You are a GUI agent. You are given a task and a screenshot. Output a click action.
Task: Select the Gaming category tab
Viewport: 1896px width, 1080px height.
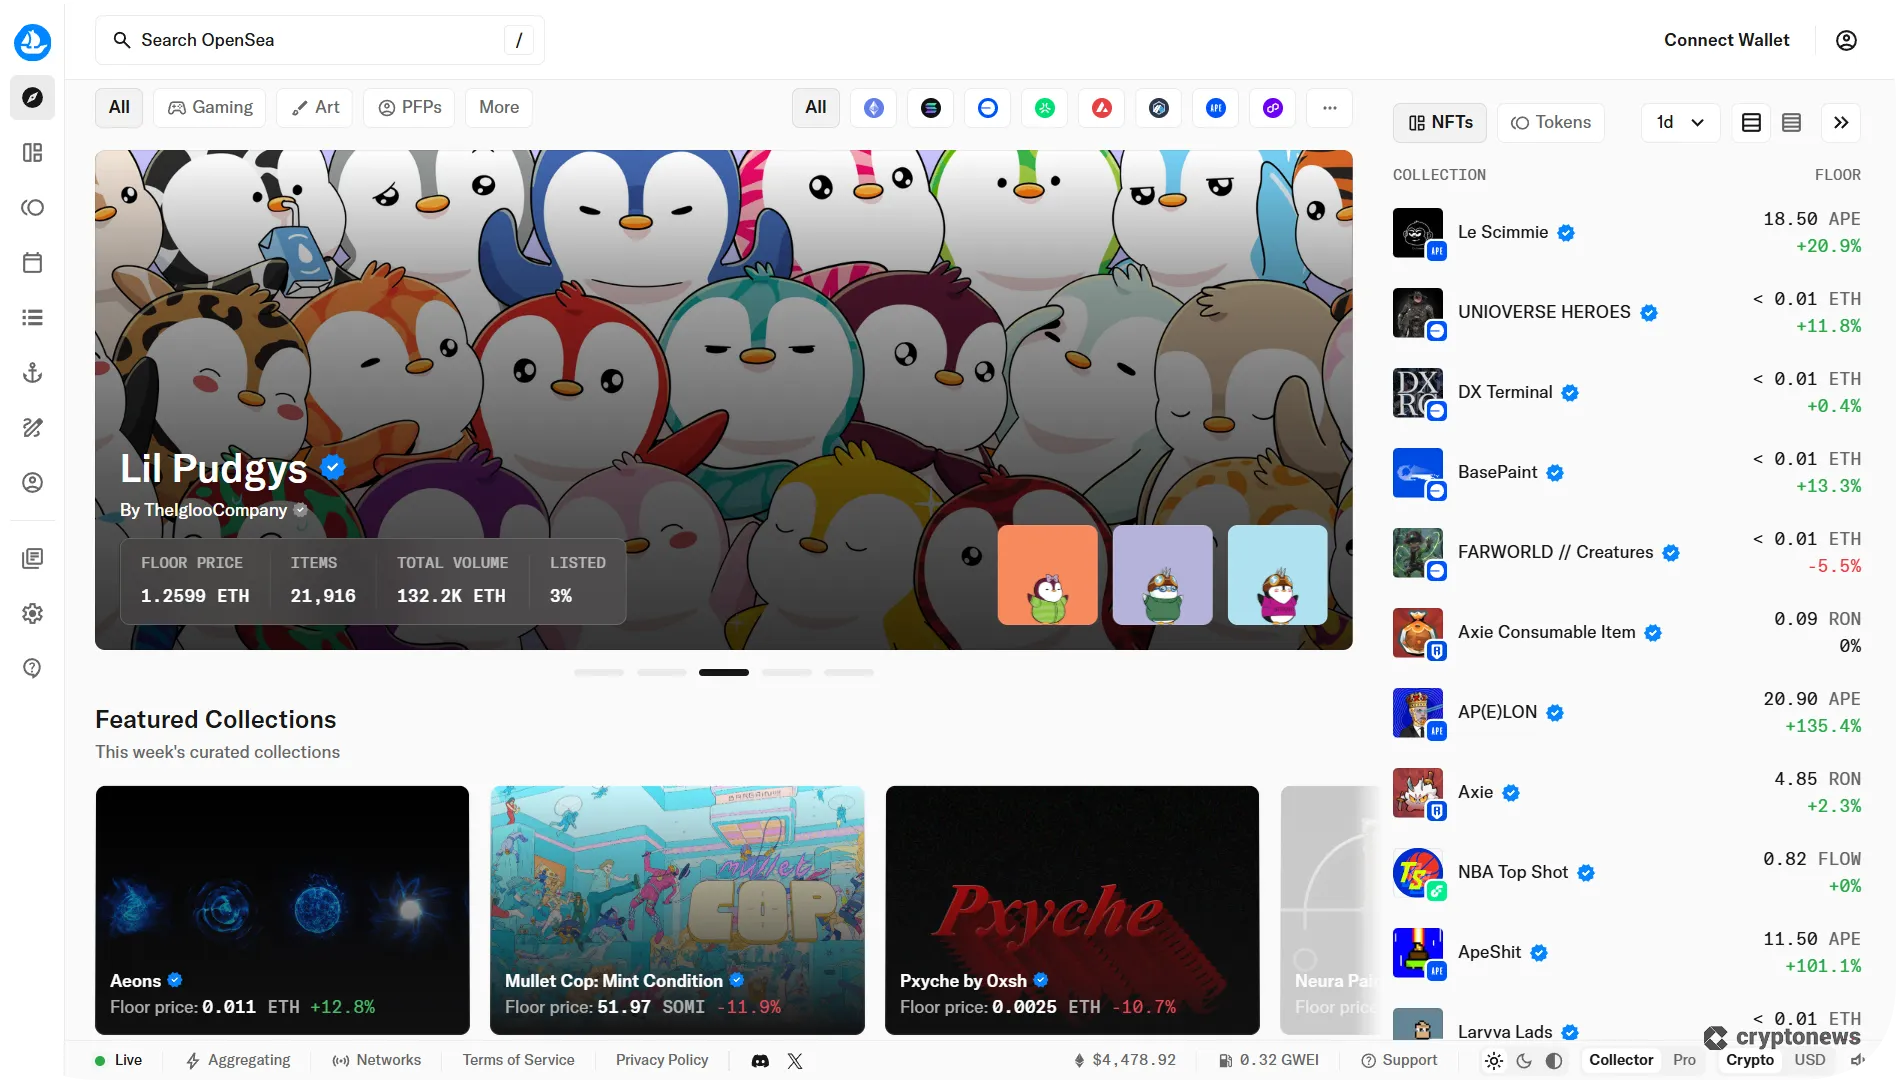point(210,107)
